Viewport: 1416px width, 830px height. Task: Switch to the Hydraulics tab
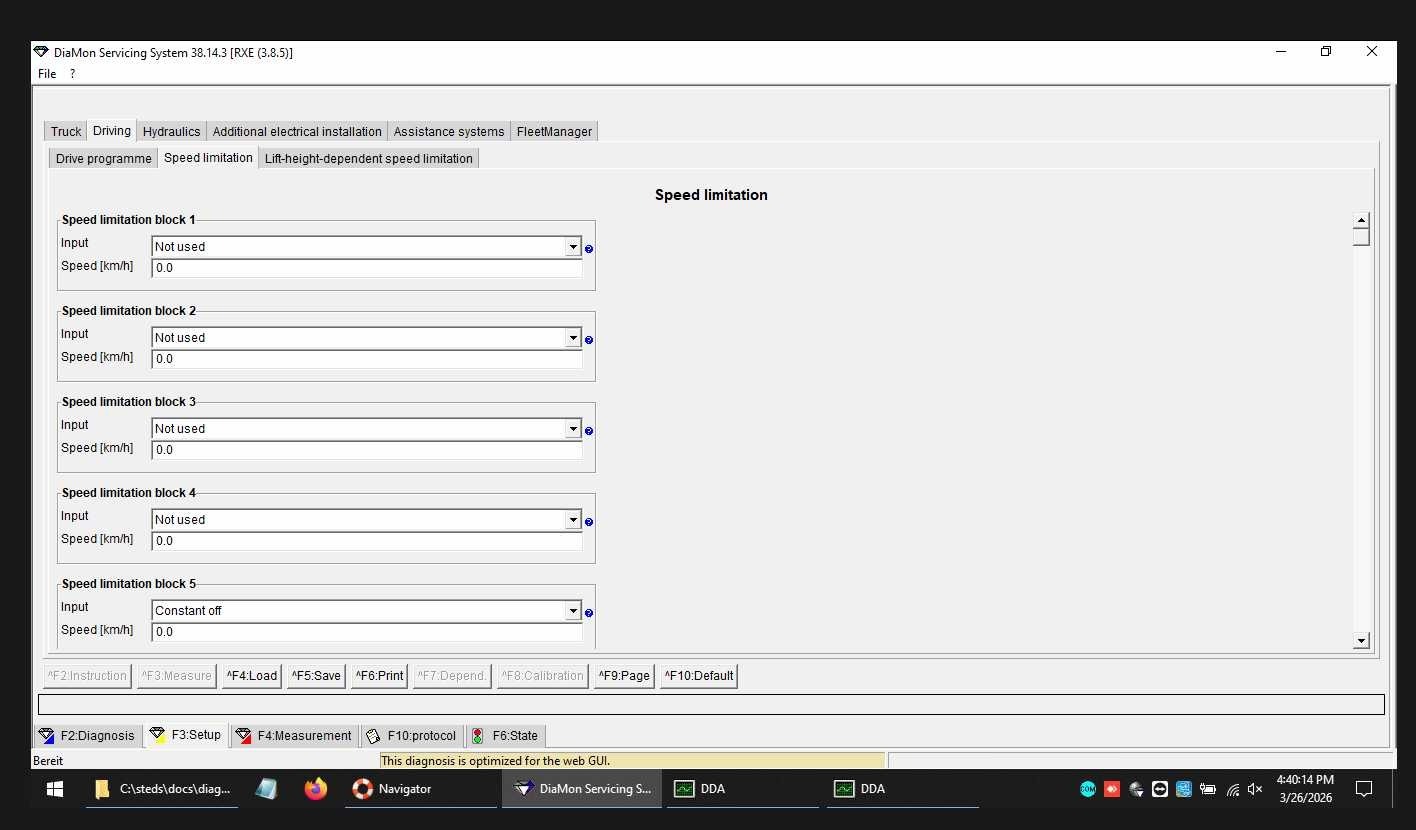171,132
